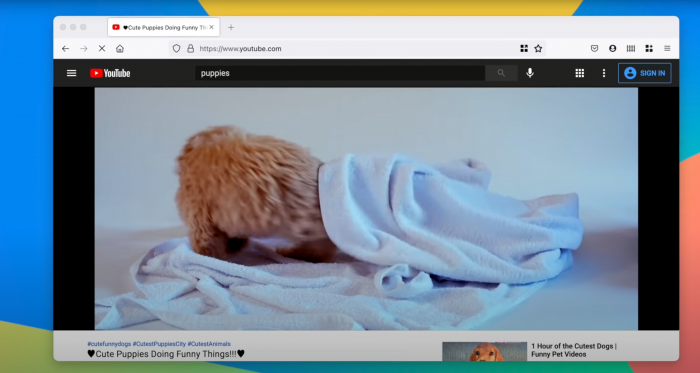Stop page loading with the X button
Viewport: 700px width, 373px height.
click(x=102, y=49)
